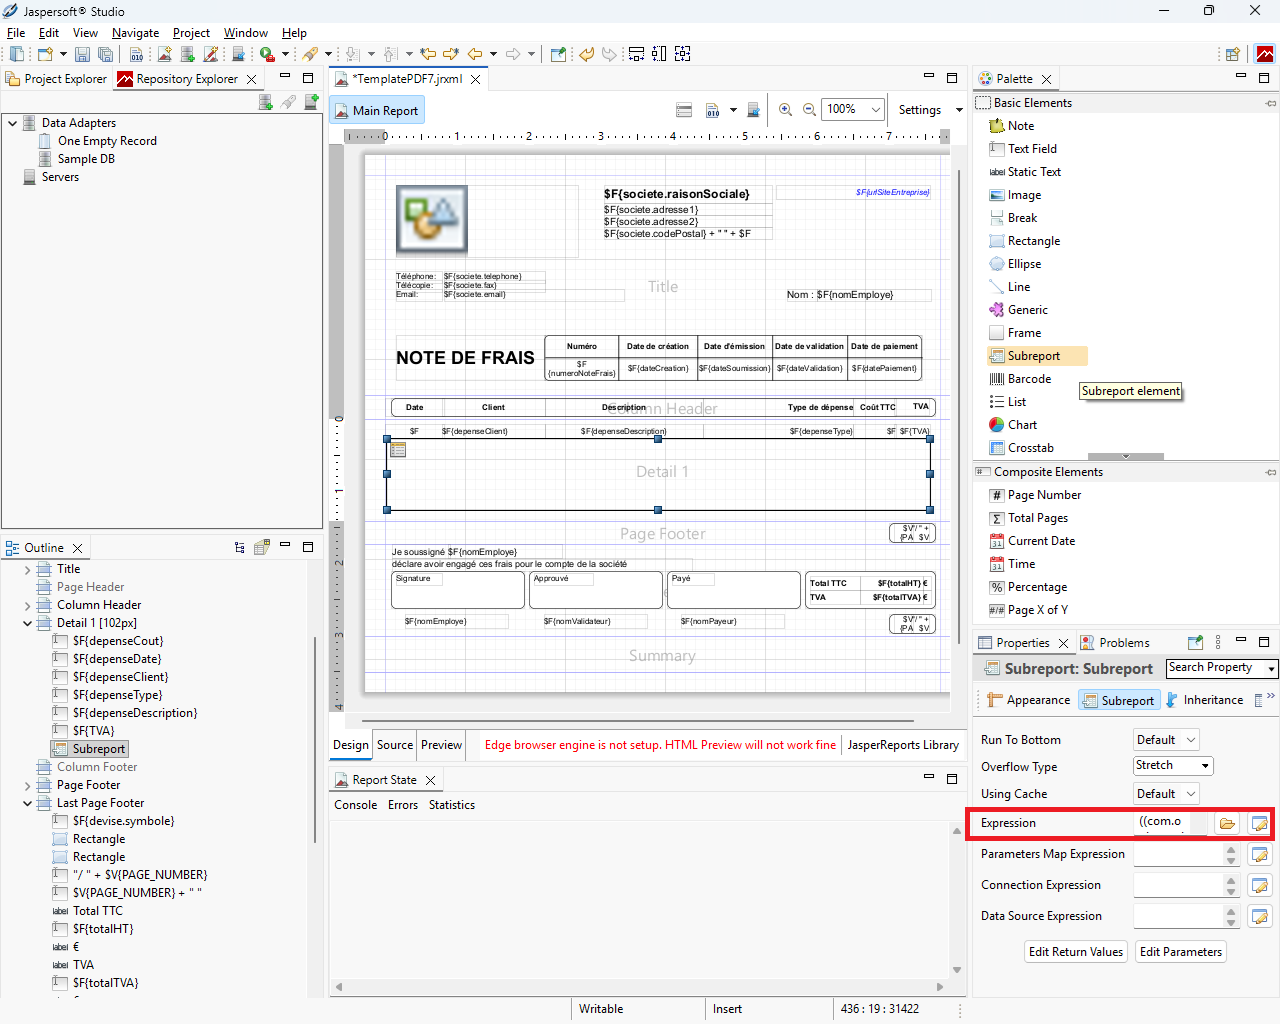Click the New wizard toolbar icon

click(x=46, y=54)
